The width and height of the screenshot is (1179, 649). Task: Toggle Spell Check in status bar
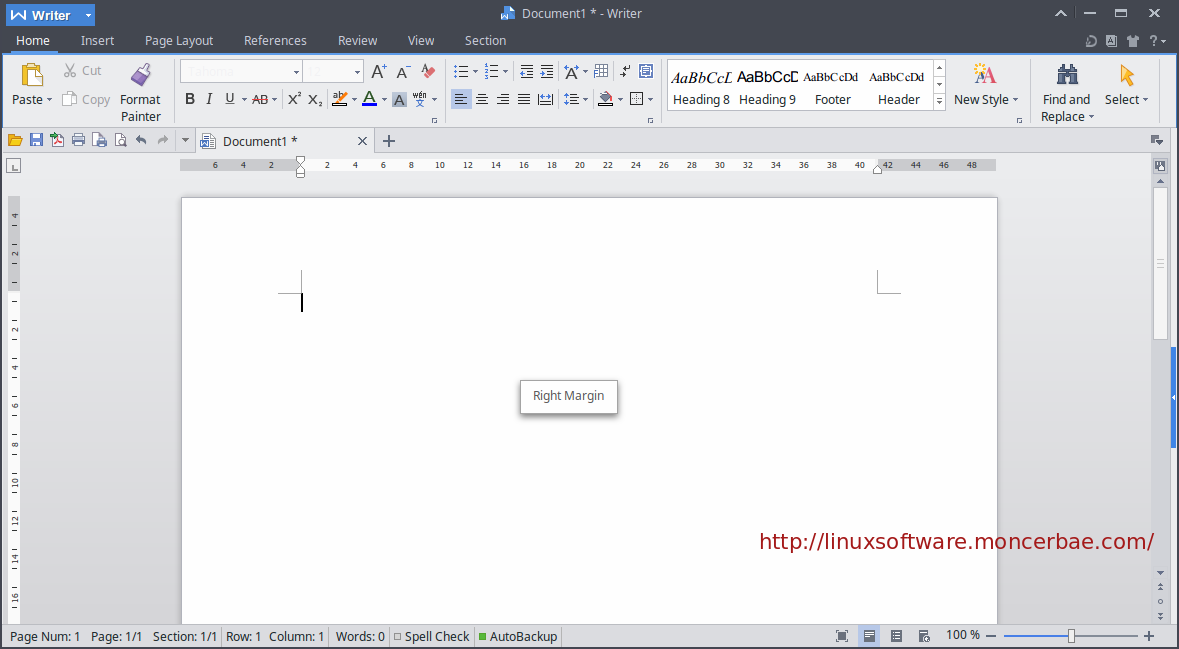coord(431,636)
